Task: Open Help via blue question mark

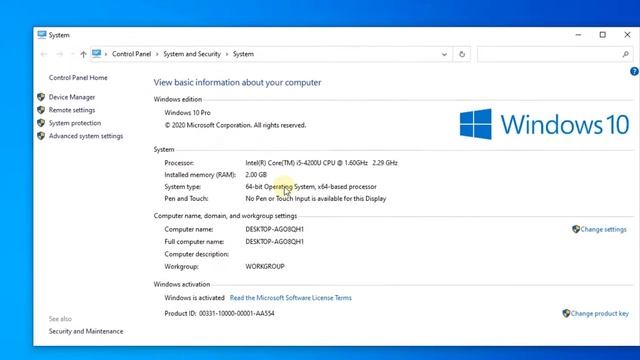Action: (x=634, y=71)
